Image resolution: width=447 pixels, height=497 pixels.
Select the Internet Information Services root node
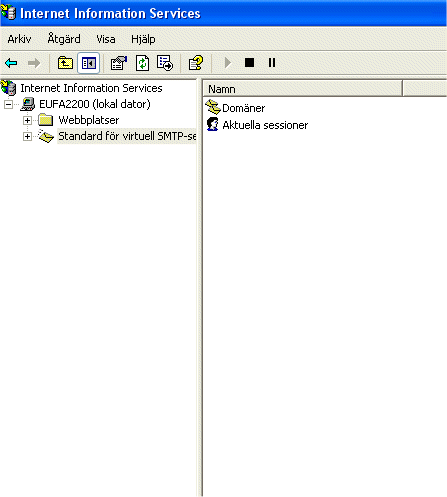(x=91, y=88)
